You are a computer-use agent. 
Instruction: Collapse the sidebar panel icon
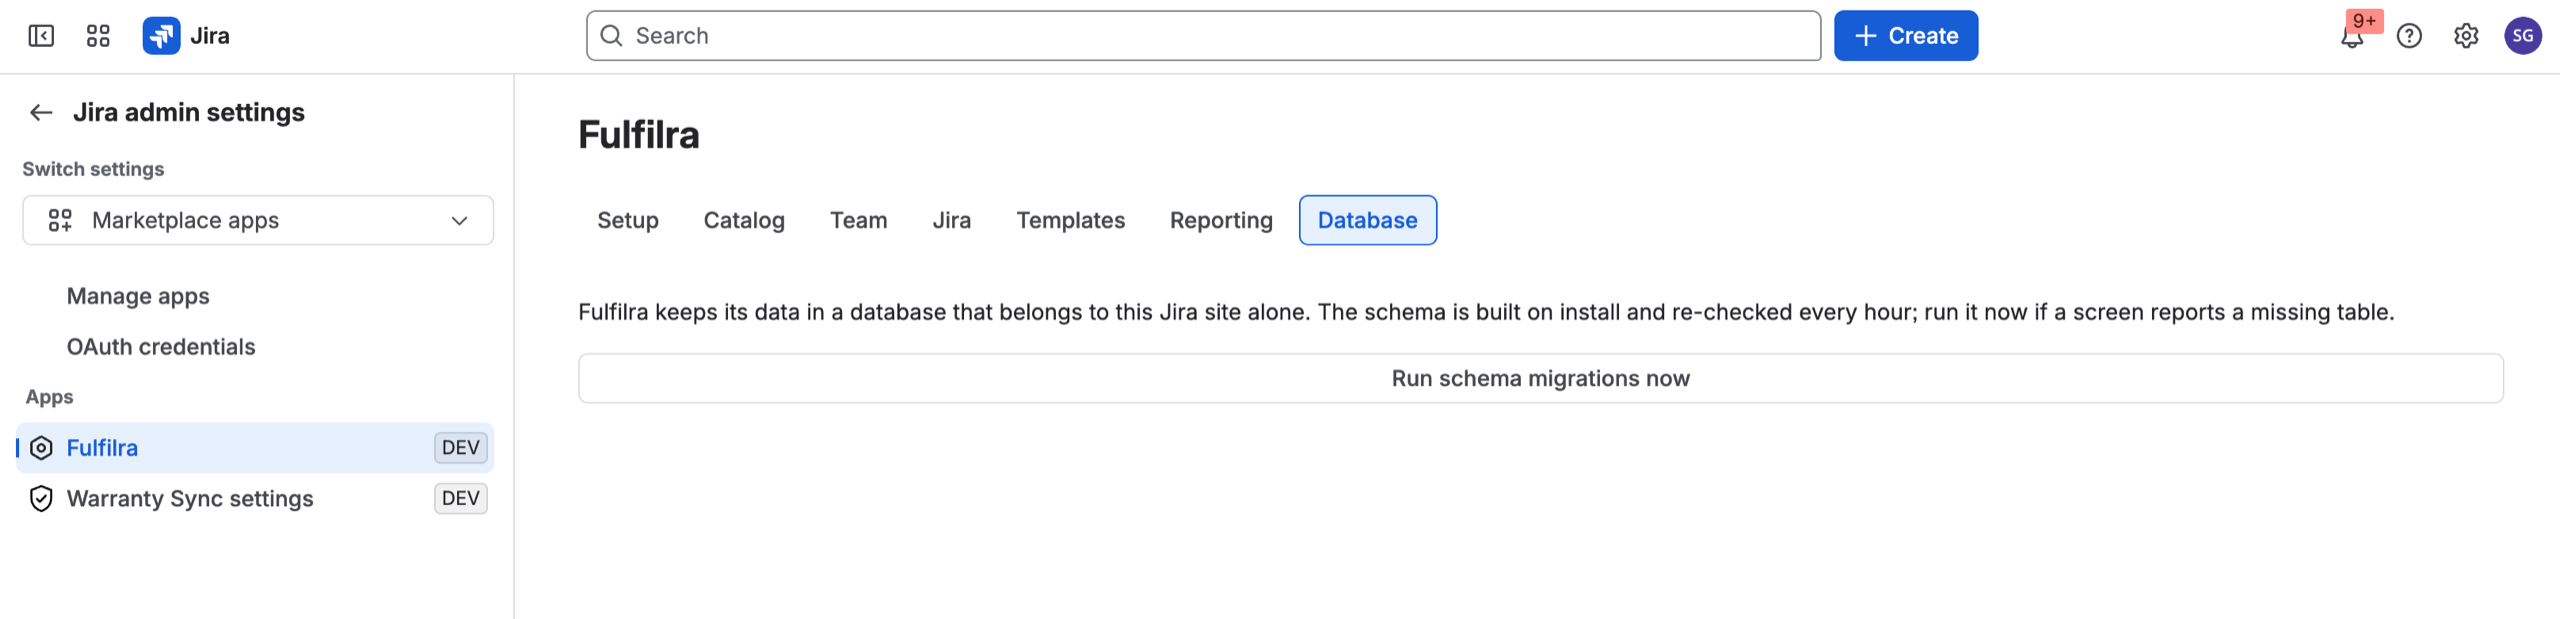(41, 36)
